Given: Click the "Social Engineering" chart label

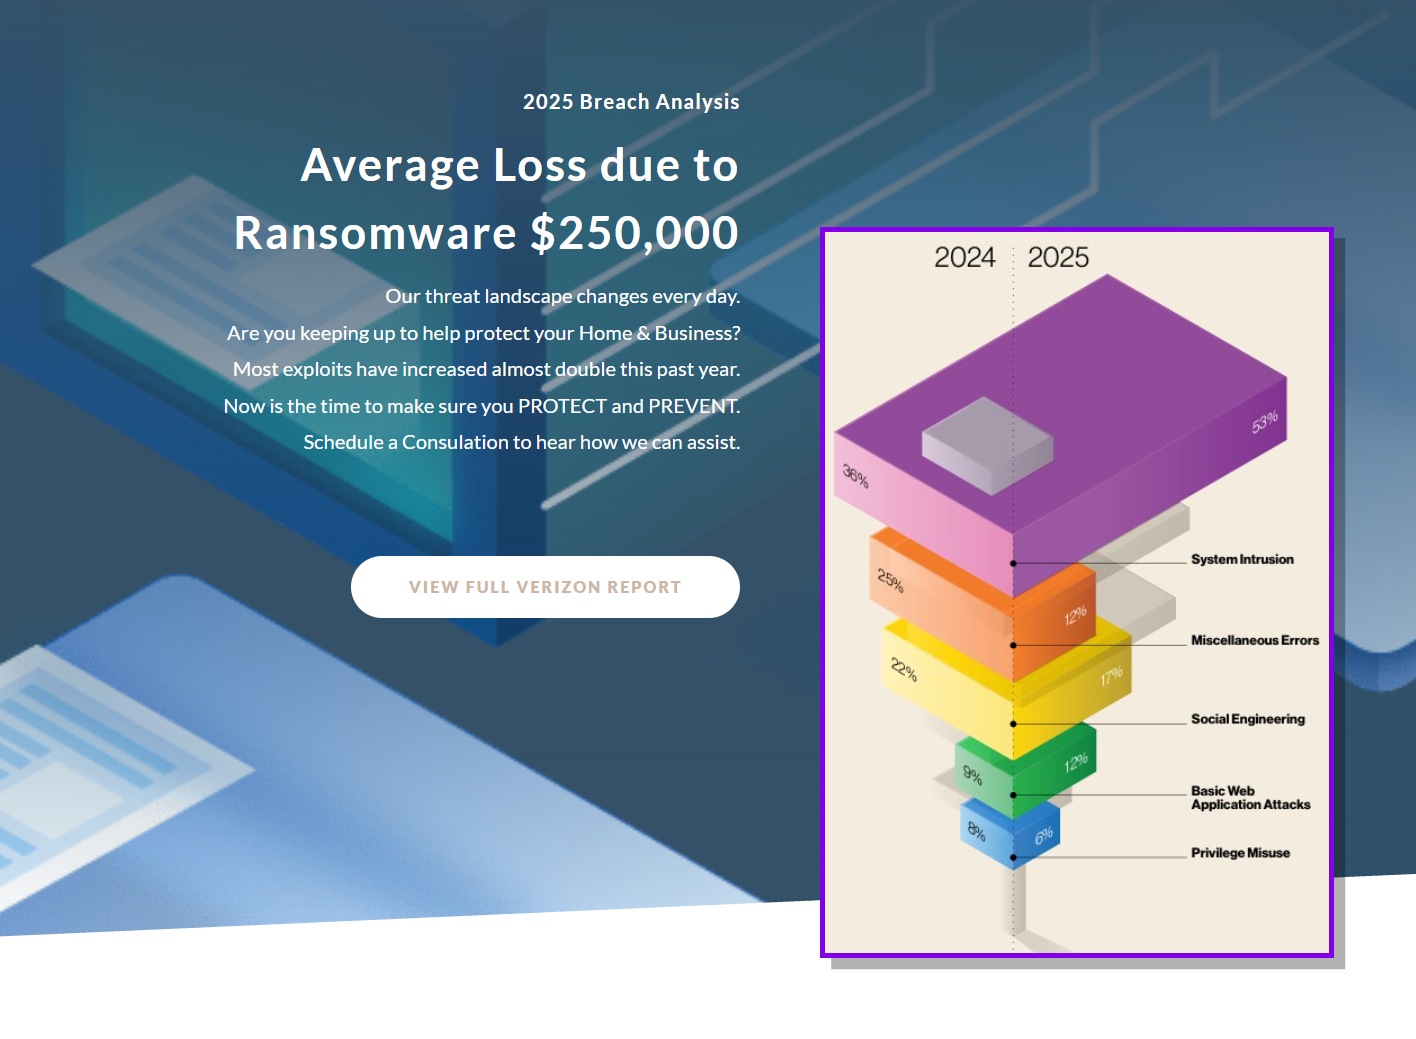Looking at the screenshot, I should pos(1248,719).
